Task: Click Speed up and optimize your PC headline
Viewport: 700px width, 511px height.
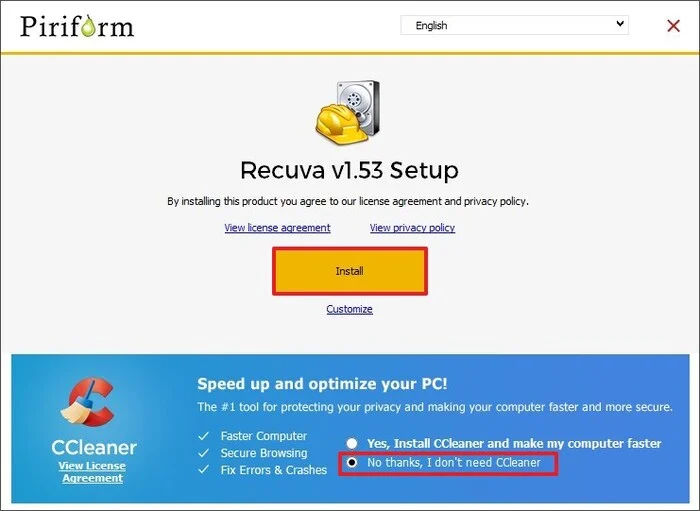Action: [x=322, y=384]
